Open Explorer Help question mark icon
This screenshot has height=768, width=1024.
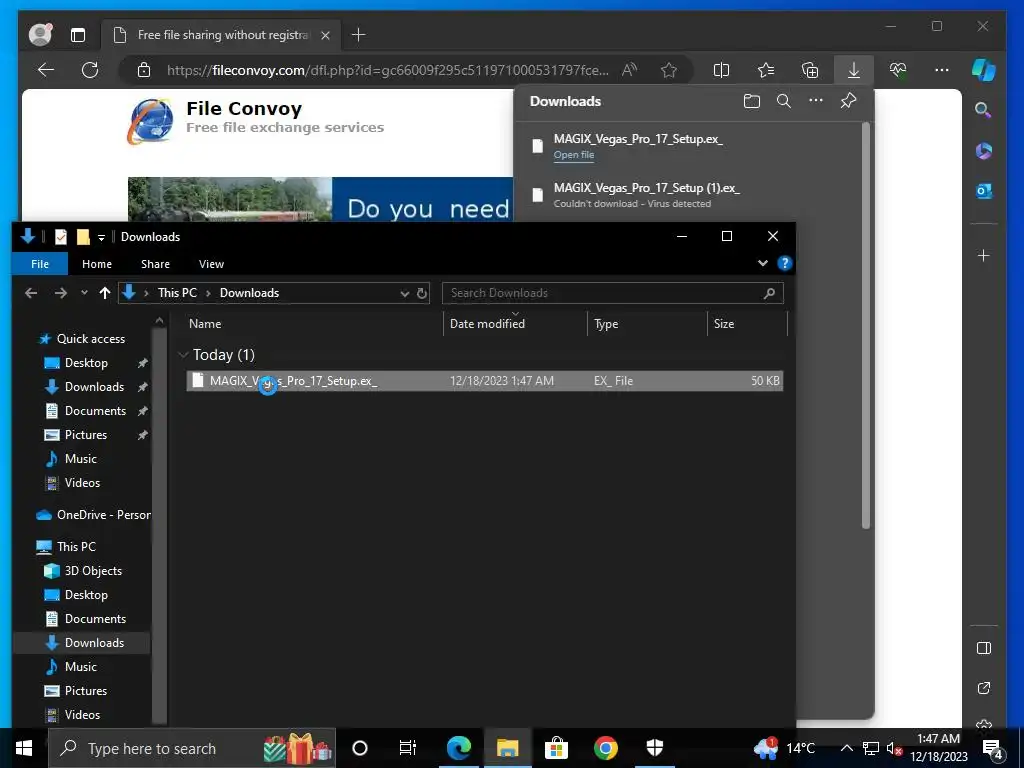point(784,263)
